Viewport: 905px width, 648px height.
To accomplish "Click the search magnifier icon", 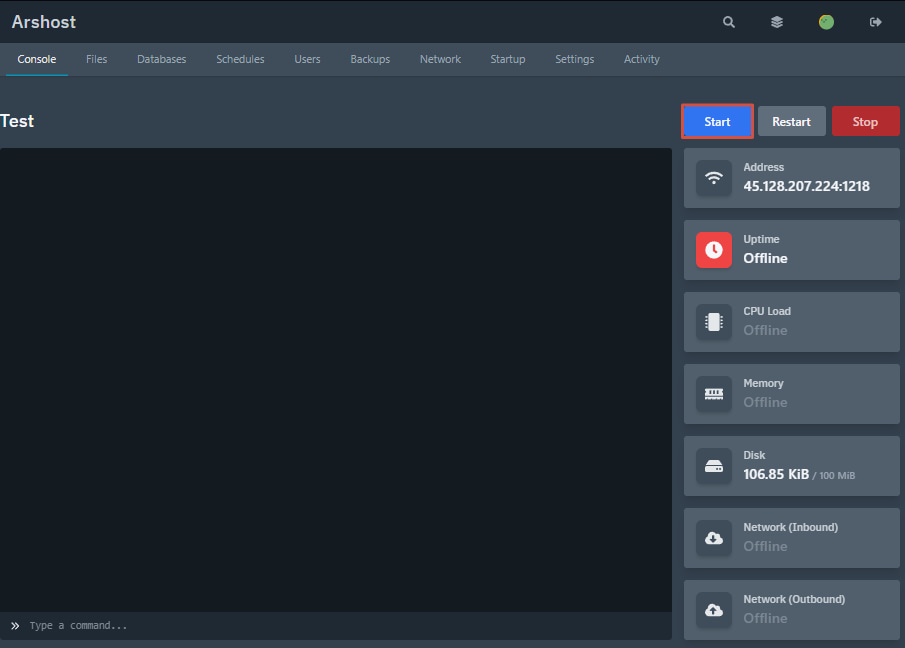I will pyautogui.click(x=728, y=22).
